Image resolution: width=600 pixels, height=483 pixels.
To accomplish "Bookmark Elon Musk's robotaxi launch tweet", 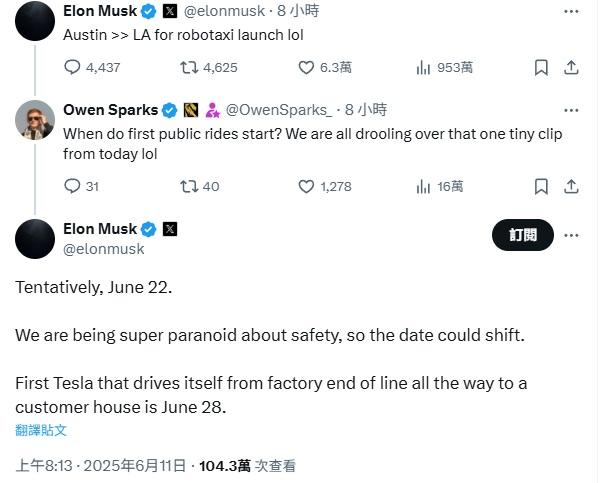I will pyautogui.click(x=541, y=68).
